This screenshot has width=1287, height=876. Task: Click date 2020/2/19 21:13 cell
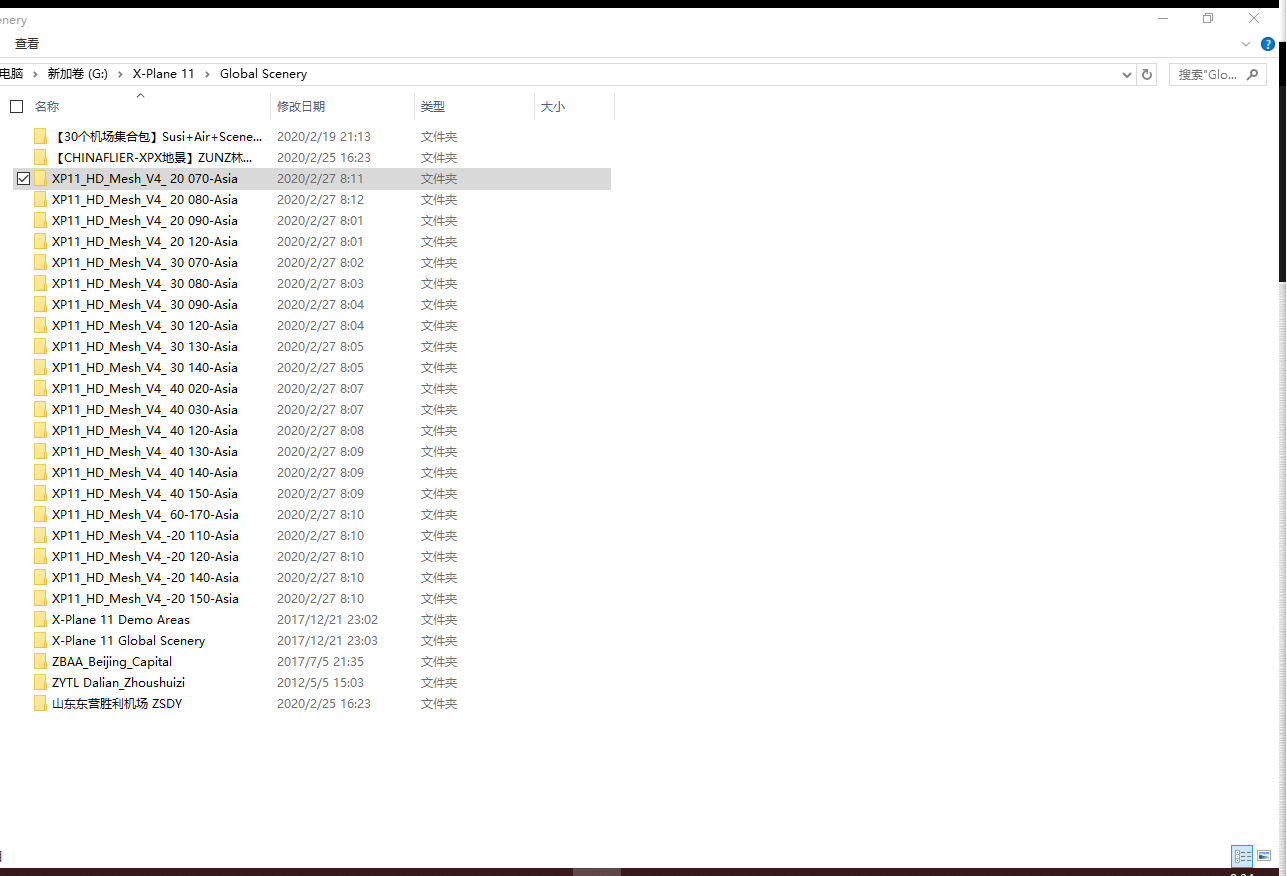coord(324,136)
